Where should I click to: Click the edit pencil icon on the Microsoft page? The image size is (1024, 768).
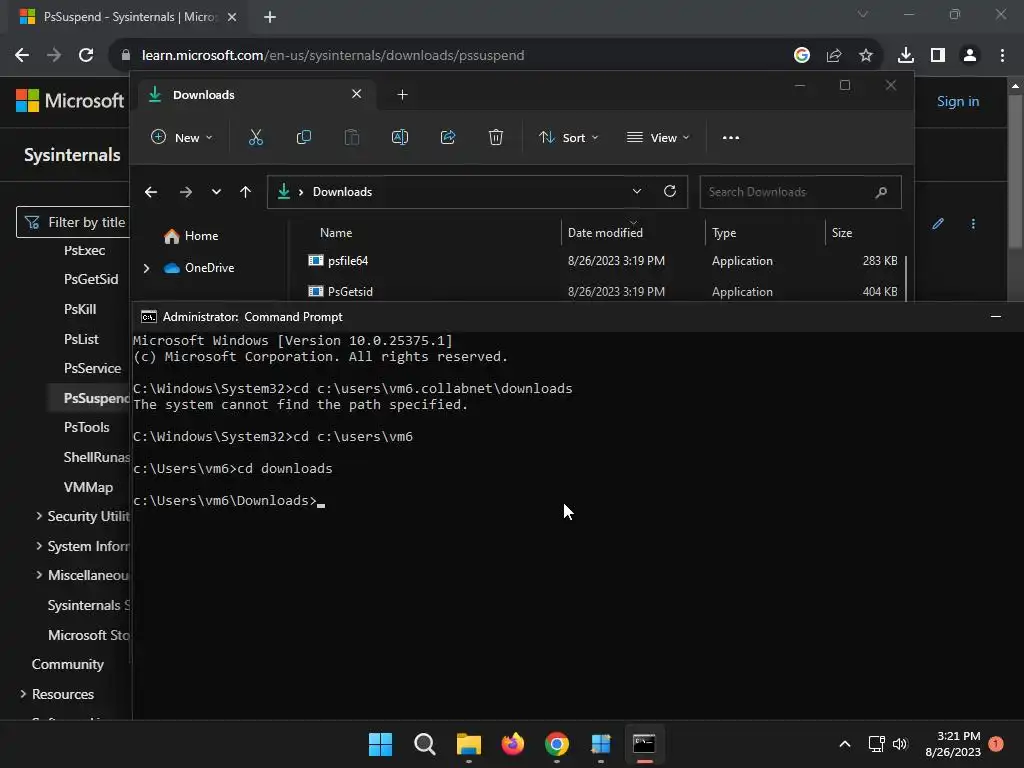point(938,224)
